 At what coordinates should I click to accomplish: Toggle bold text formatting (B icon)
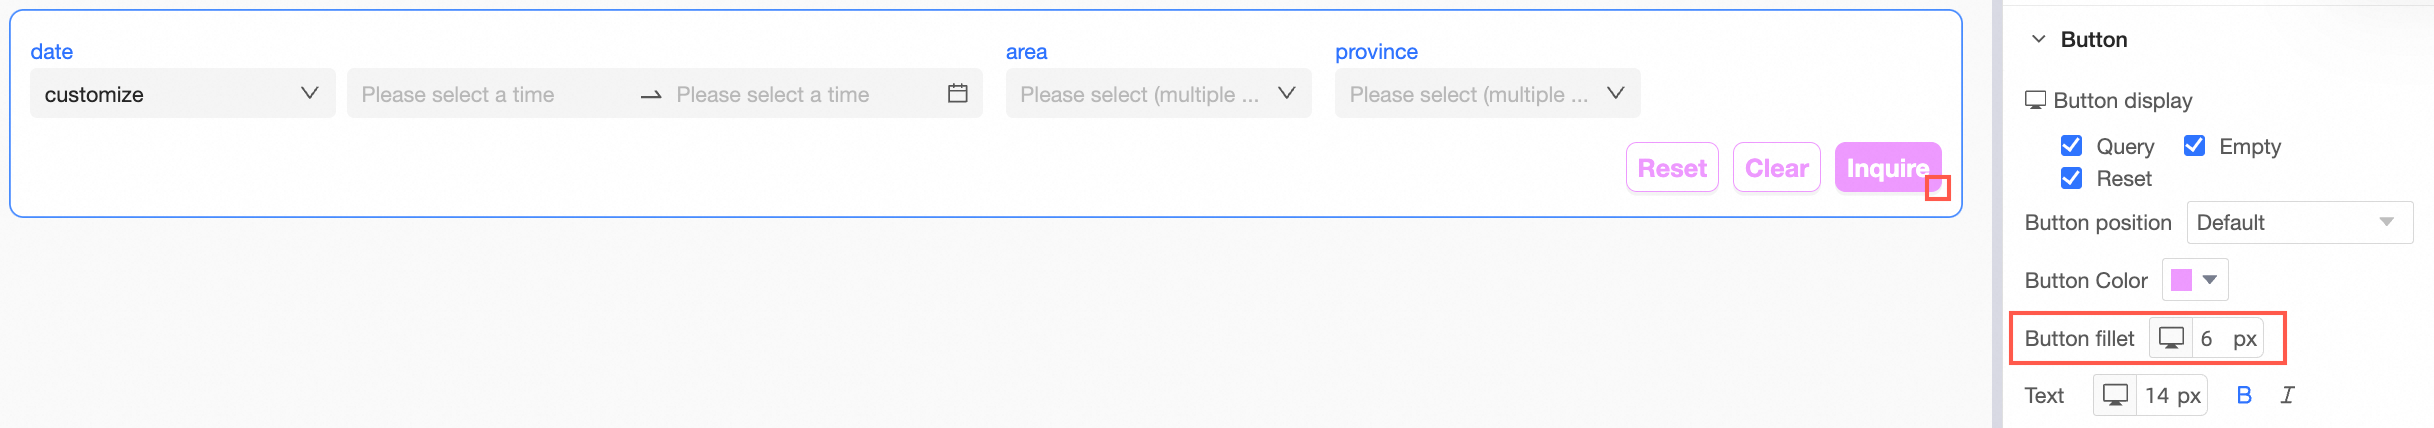pos(2244,395)
